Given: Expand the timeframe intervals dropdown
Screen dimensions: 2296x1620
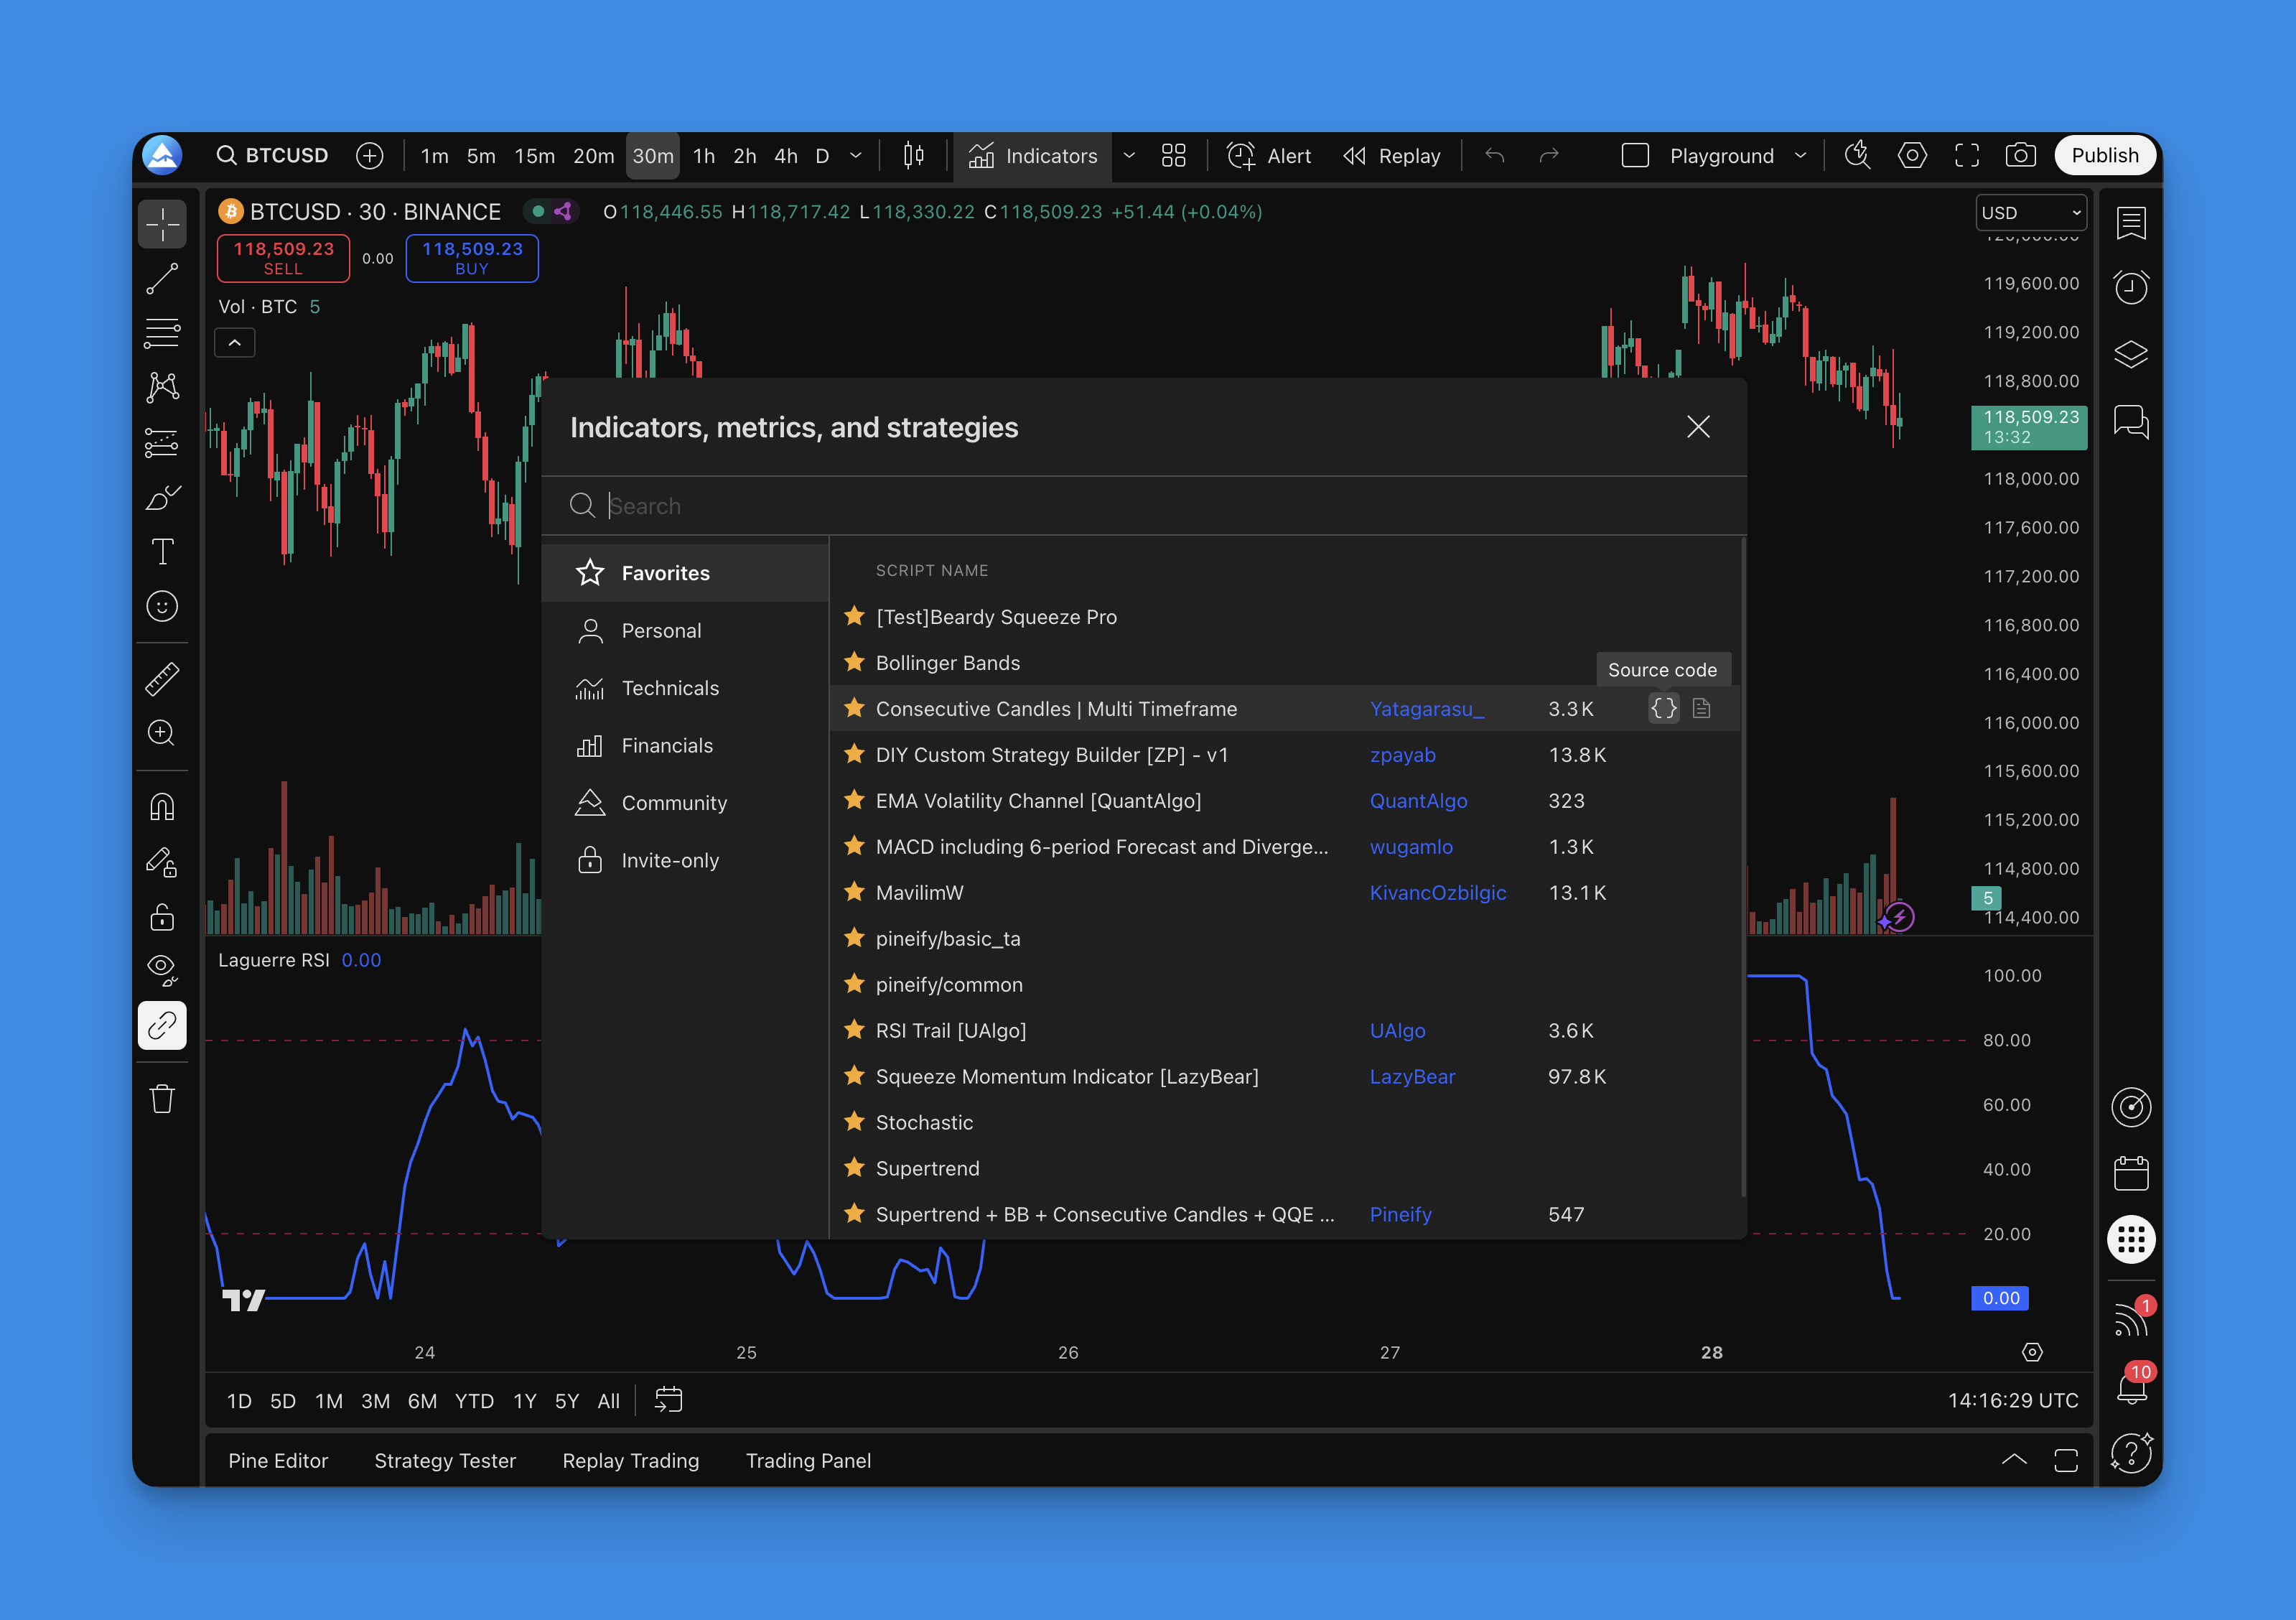Looking at the screenshot, I should (x=856, y=156).
